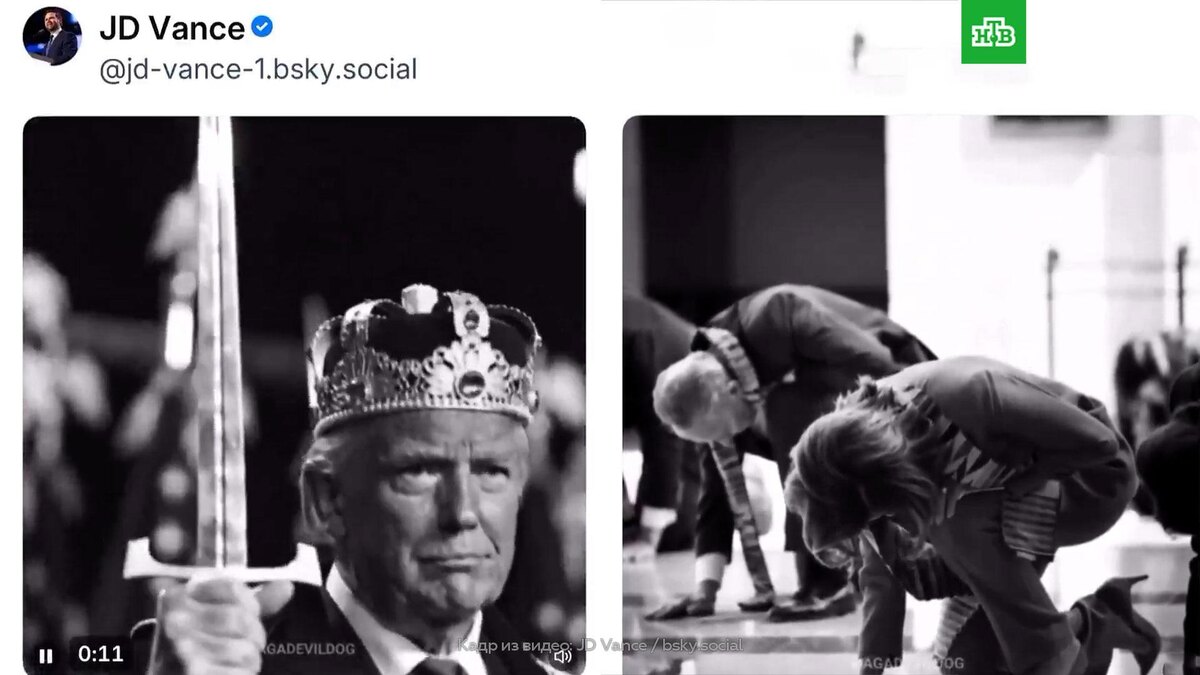The height and width of the screenshot is (675, 1200).
Task: Click the "Кадр из видео" caption text
Action: pos(600,645)
